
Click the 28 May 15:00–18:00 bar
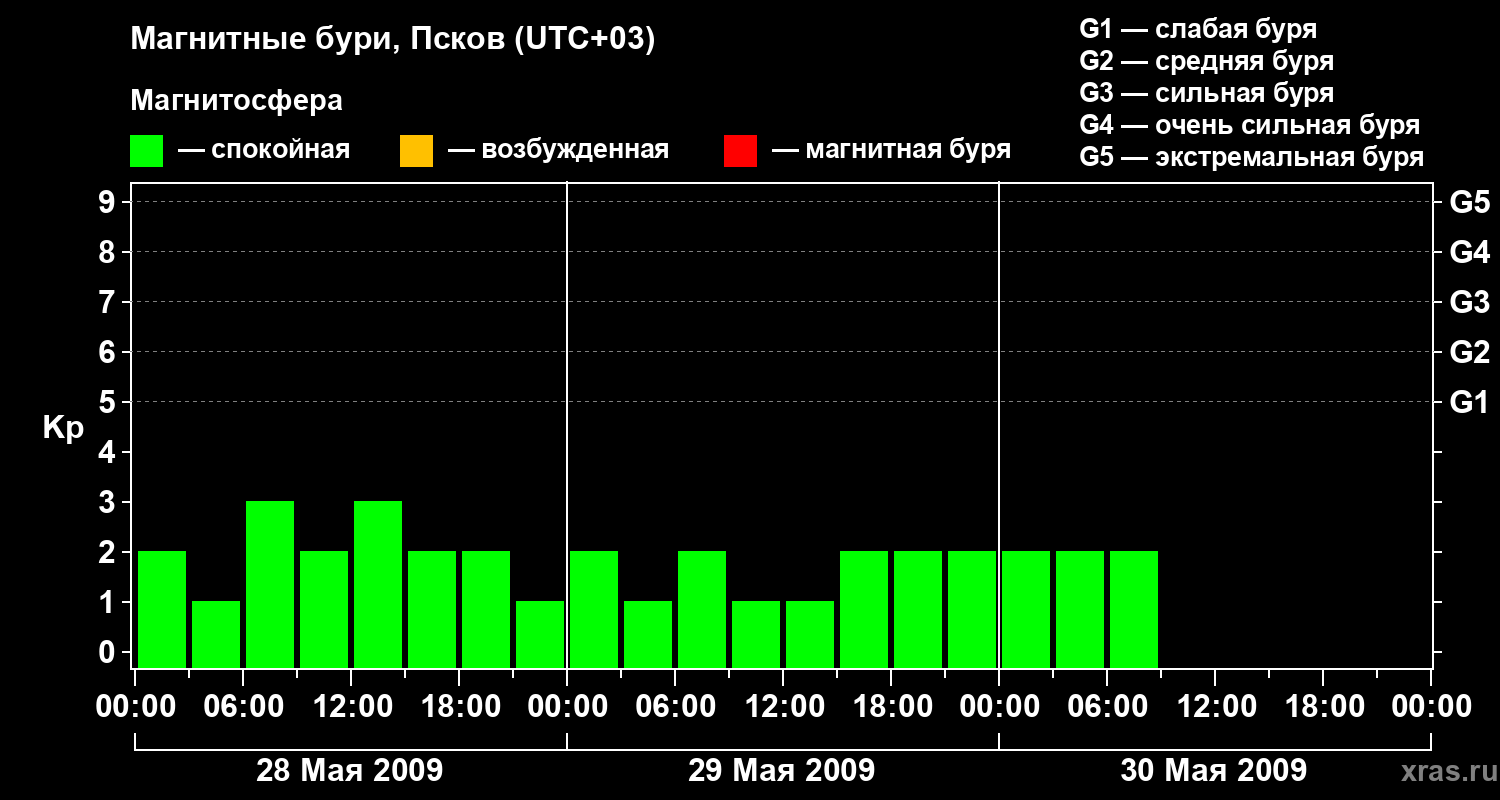[432, 609]
